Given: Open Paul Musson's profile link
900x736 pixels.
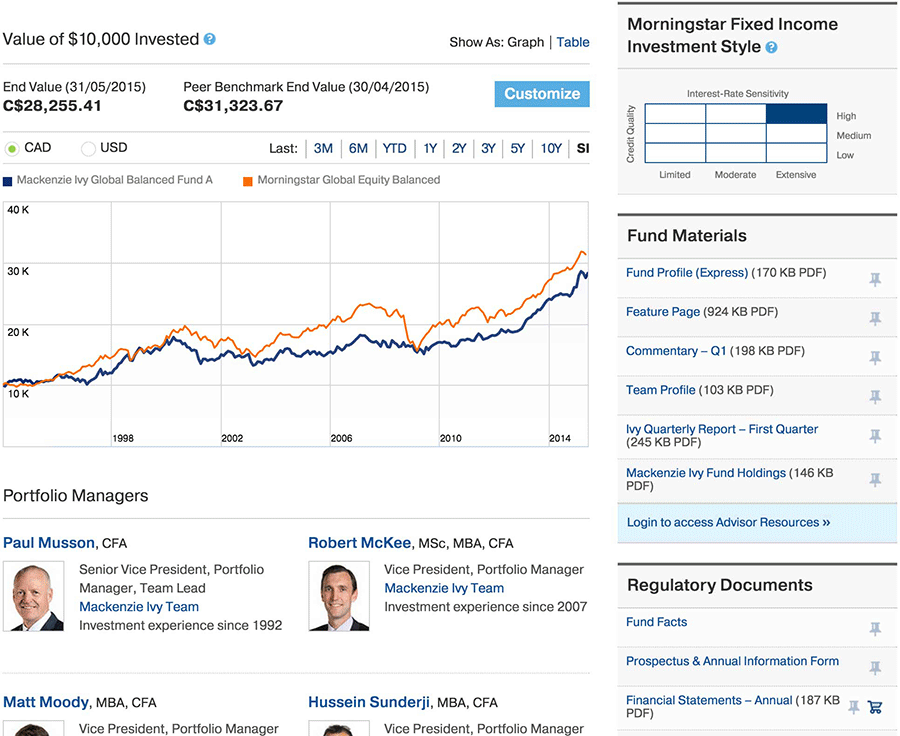Looking at the screenshot, I should [x=49, y=543].
